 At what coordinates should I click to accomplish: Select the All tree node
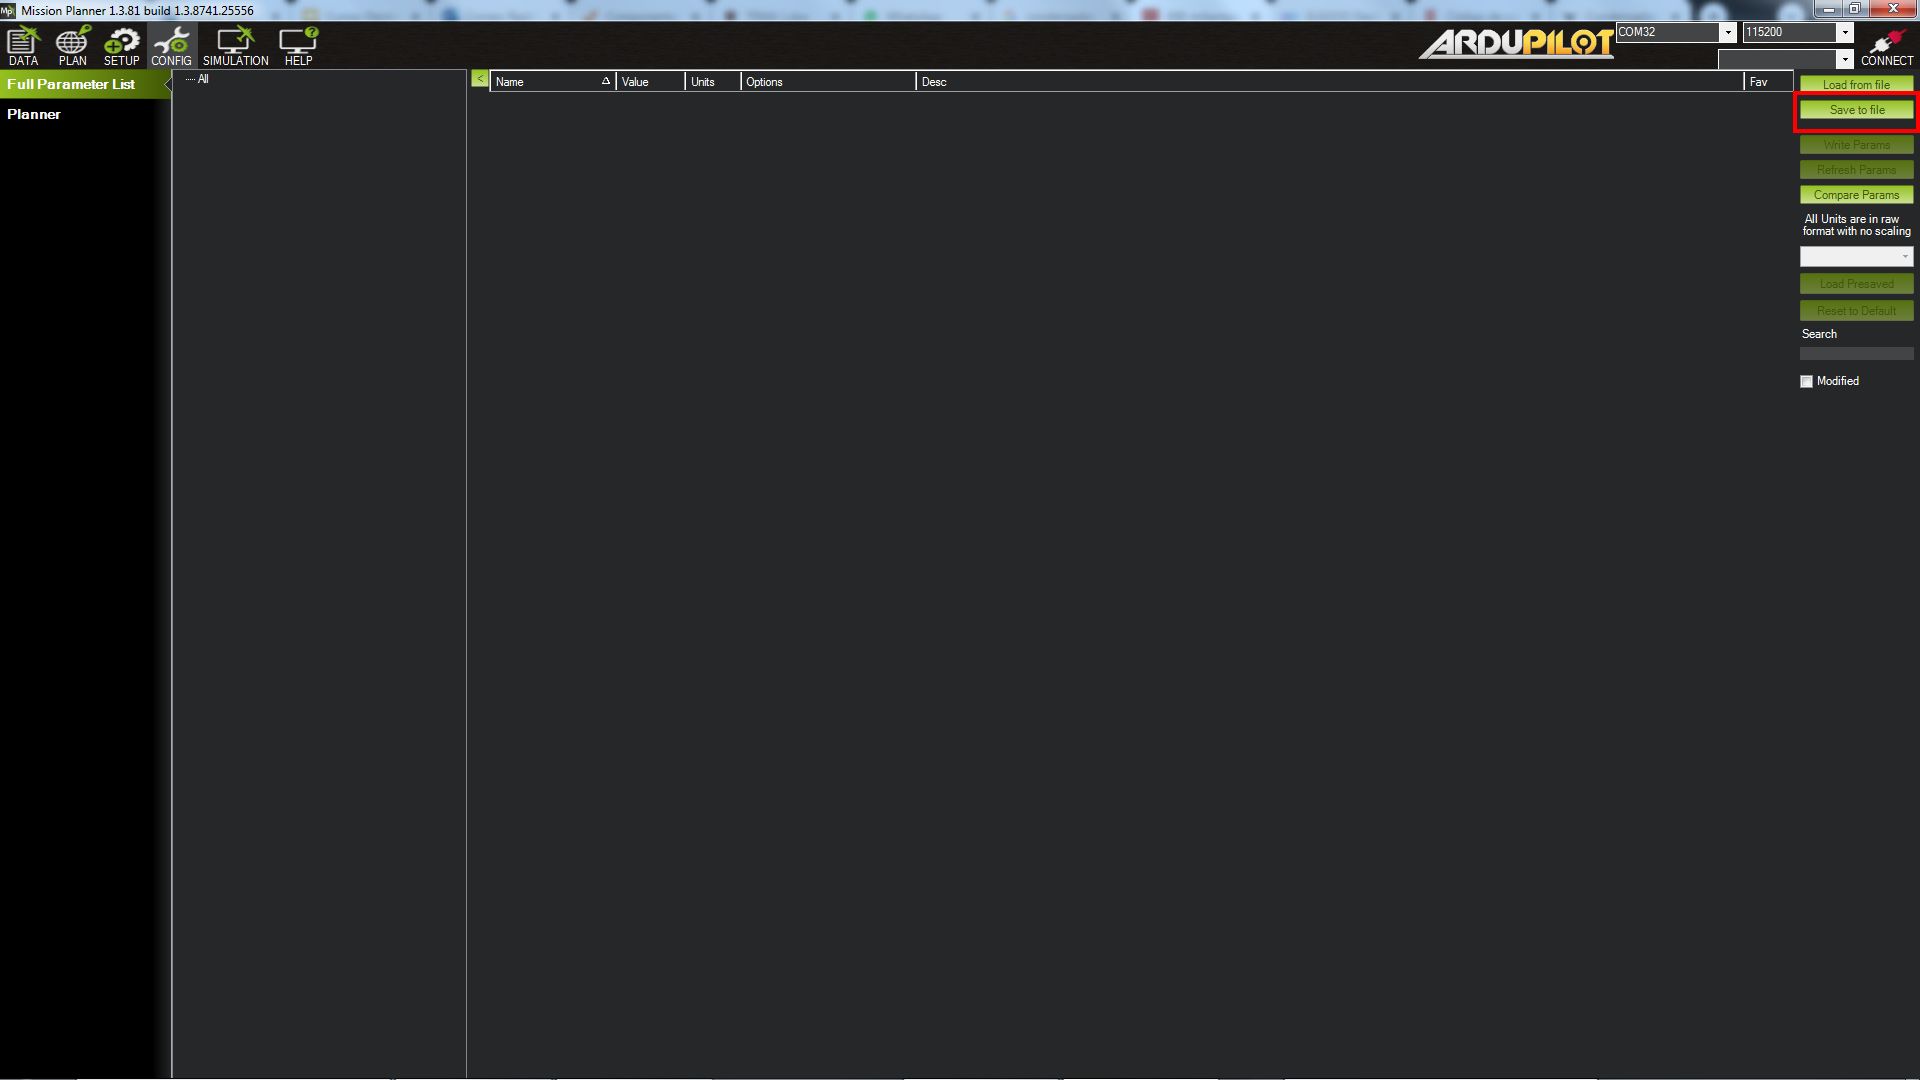tap(203, 79)
